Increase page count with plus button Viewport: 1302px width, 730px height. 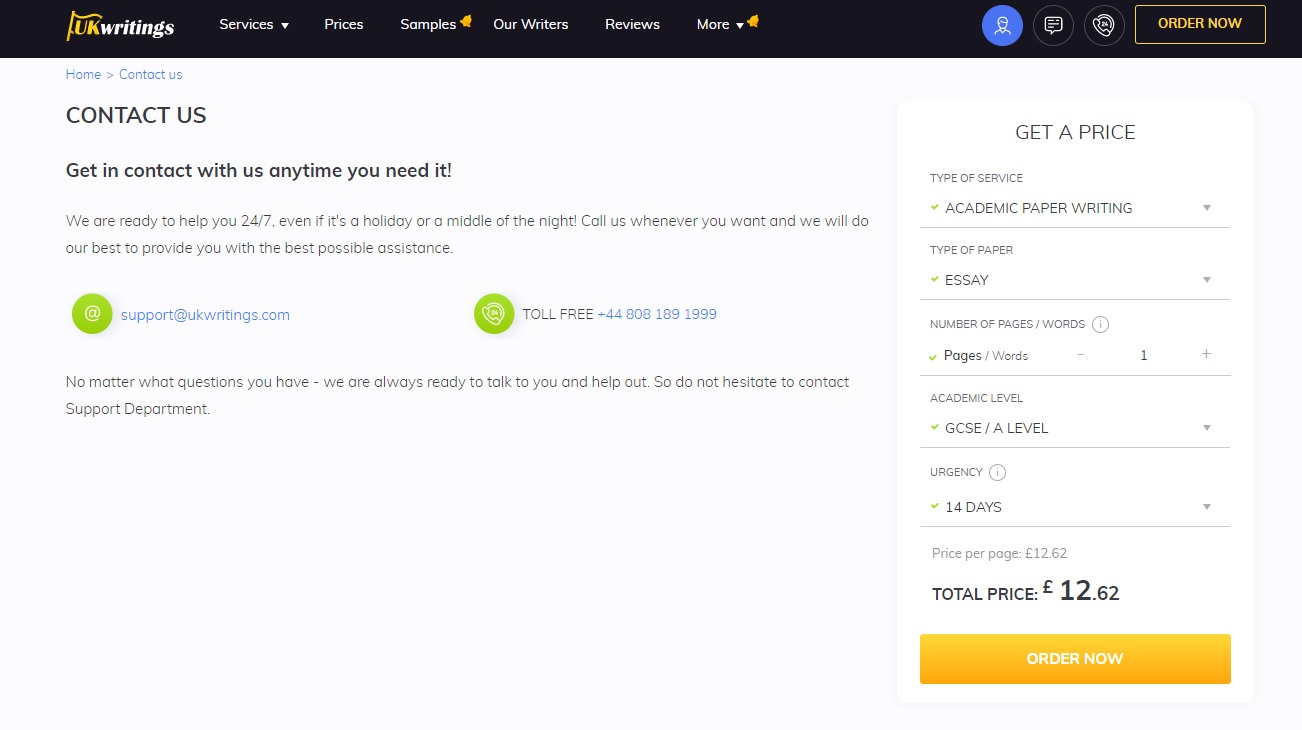(1206, 354)
